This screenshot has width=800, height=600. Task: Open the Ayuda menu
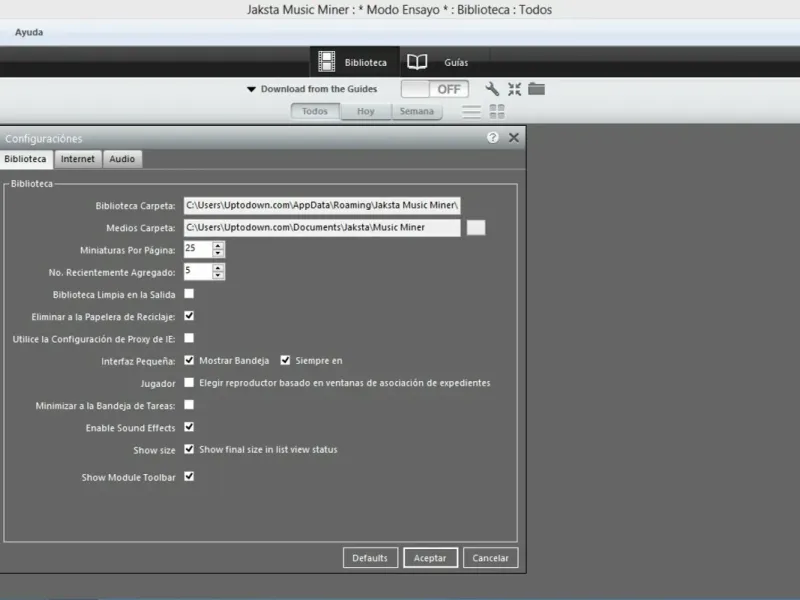point(29,32)
